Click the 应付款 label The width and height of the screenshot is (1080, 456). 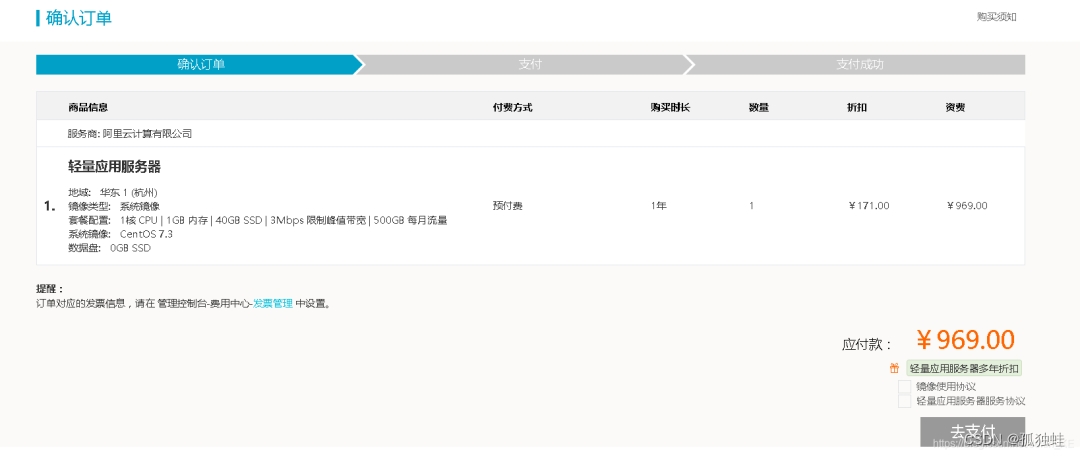click(866, 344)
